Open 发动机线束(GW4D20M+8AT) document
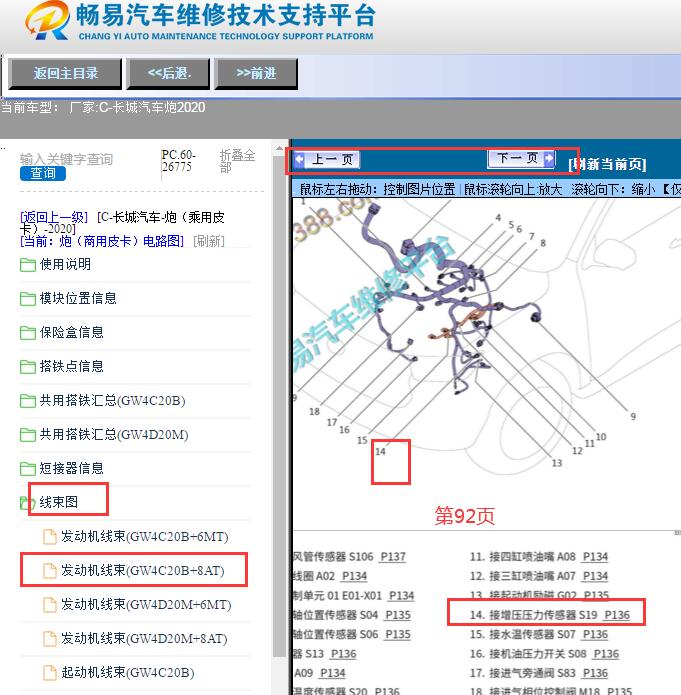681x695 pixels. point(144,639)
